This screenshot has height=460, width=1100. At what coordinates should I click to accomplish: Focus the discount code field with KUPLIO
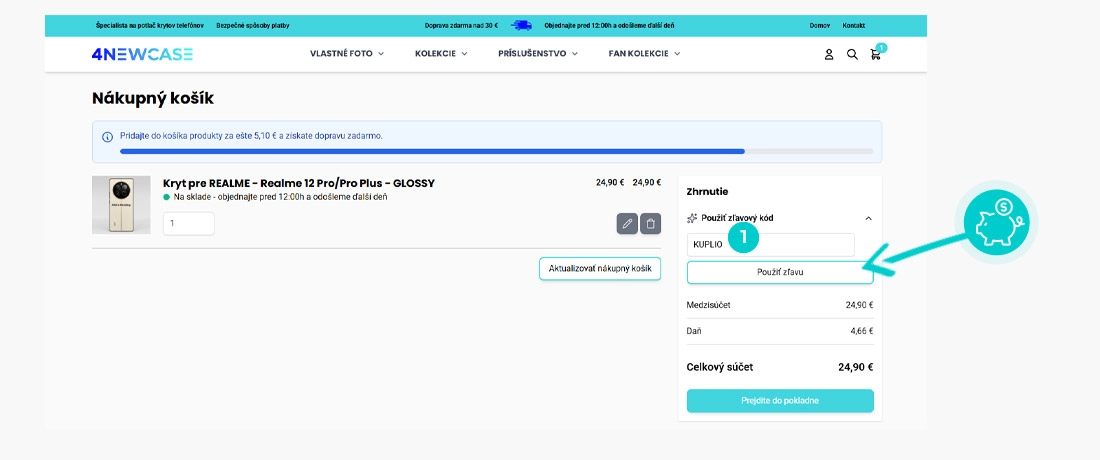[x=770, y=245]
